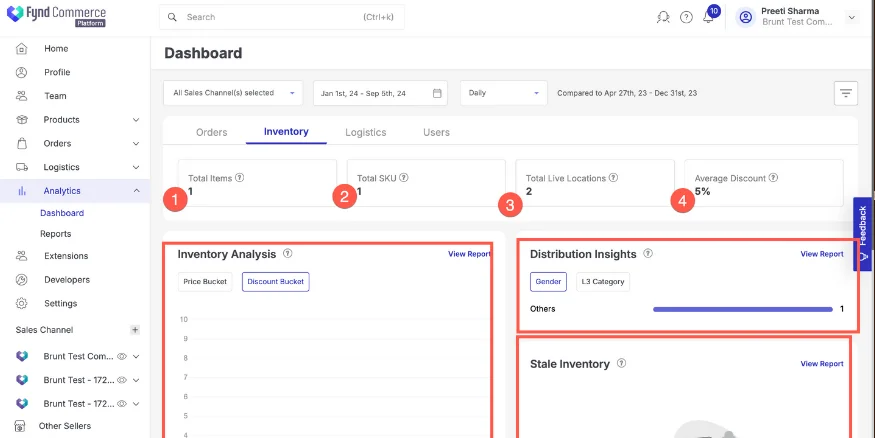875x438 pixels.
Task: Expand the last Brunt Test - 172 chevron
Action: coord(136,403)
